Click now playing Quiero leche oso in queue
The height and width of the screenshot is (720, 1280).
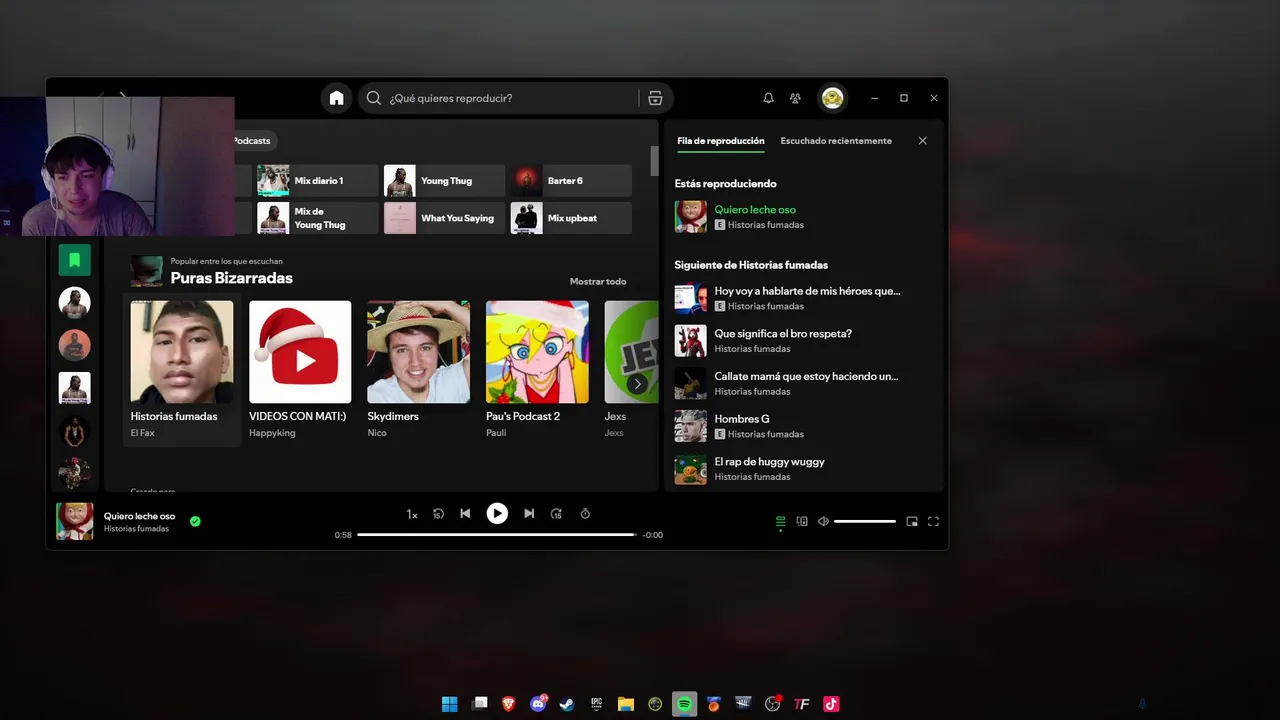pyautogui.click(x=803, y=217)
